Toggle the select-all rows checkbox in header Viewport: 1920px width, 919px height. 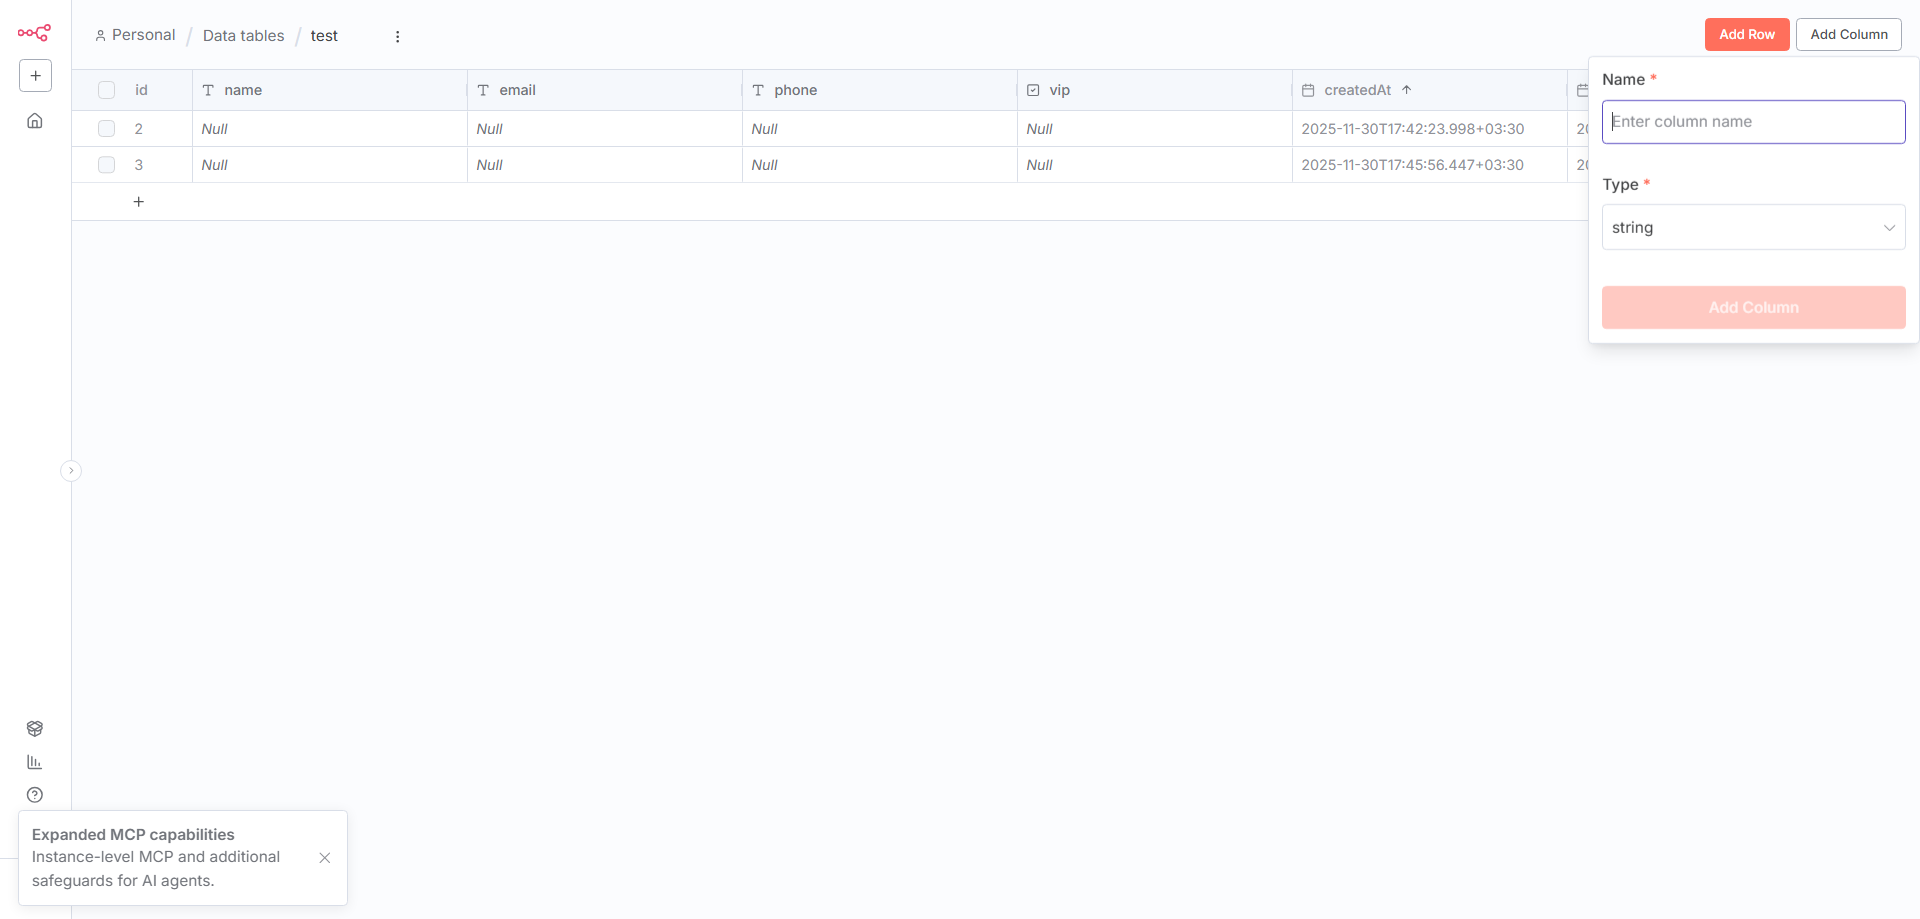click(107, 90)
